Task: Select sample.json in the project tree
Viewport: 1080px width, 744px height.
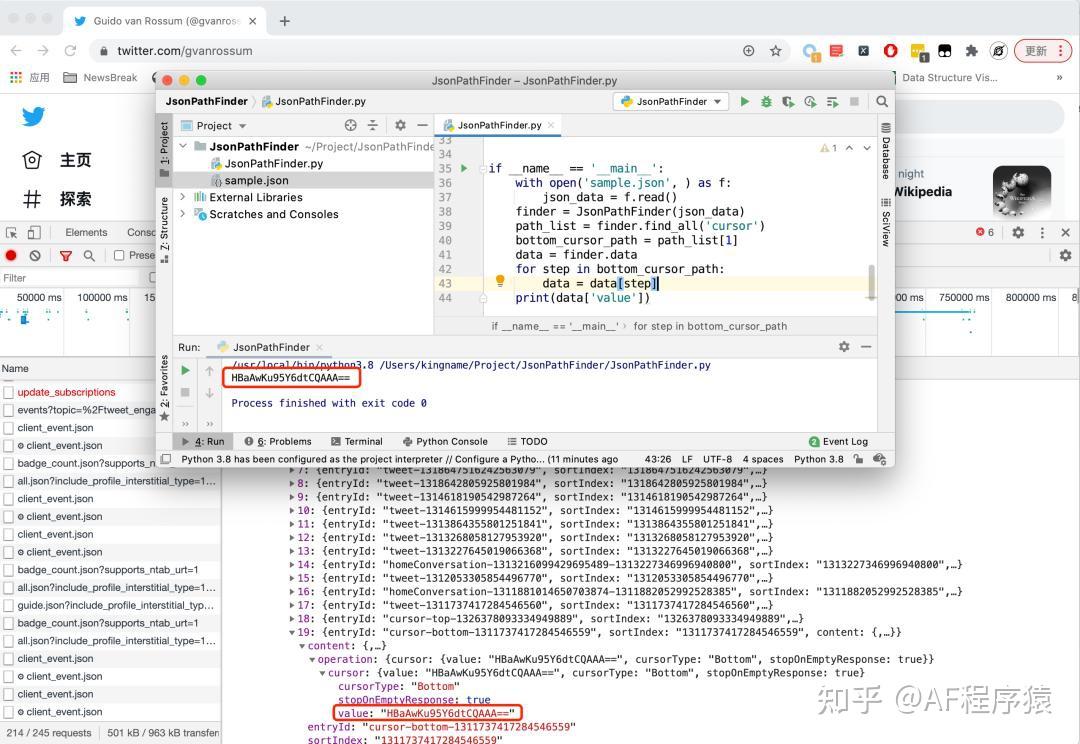Action: pyautogui.click(x=256, y=180)
